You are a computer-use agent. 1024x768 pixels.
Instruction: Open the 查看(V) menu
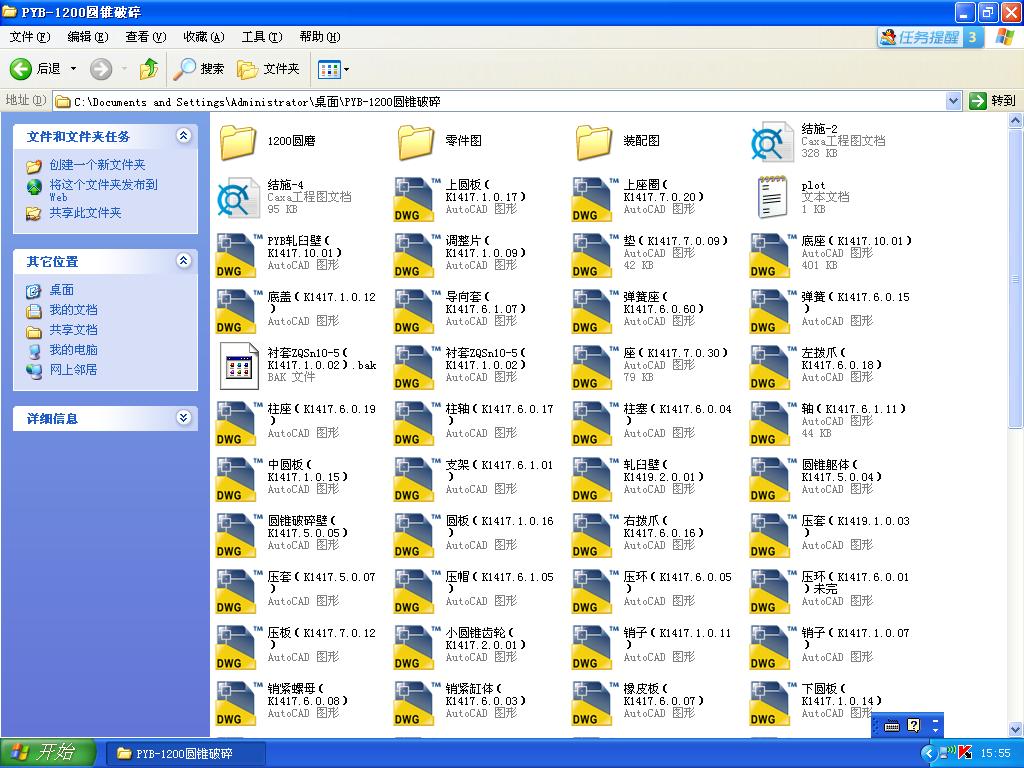coord(145,37)
